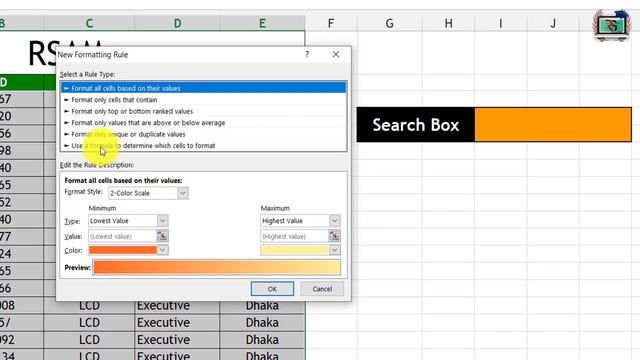Screen dimensions: 640x360
Task: Close the New Formatting Rule dialog
Action: pyautogui.click(x=336, y=54)
